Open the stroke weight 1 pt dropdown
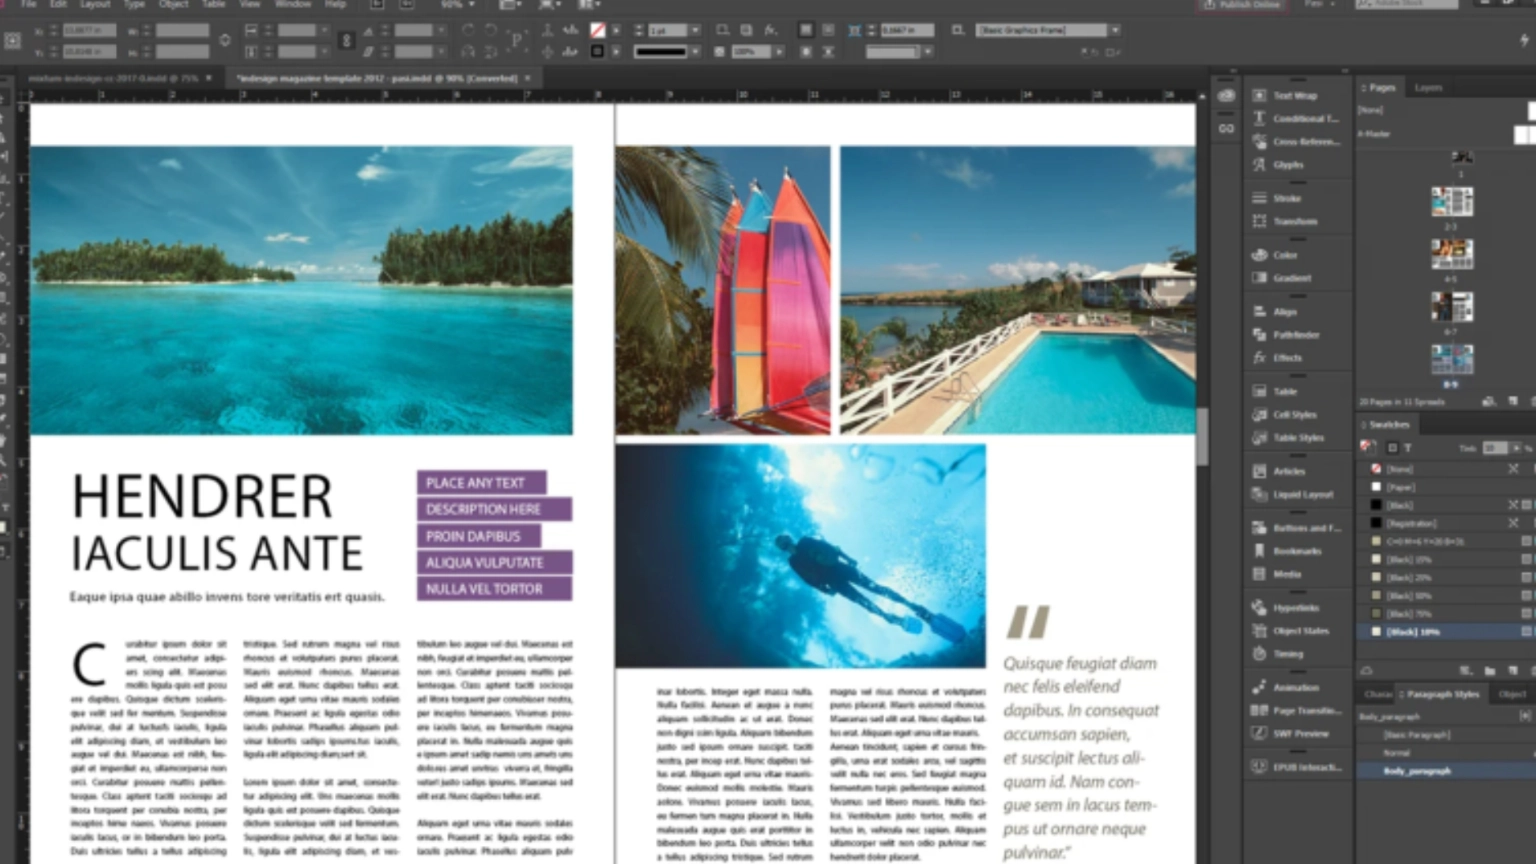The height and width of the screenshot is (864, 1536). point(695,31)
